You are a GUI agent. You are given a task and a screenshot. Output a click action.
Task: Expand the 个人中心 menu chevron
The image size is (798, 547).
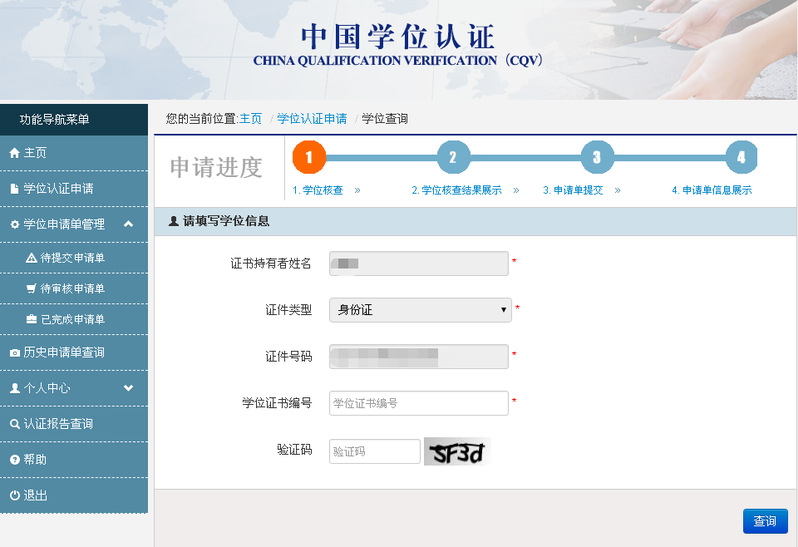point(128,388)
